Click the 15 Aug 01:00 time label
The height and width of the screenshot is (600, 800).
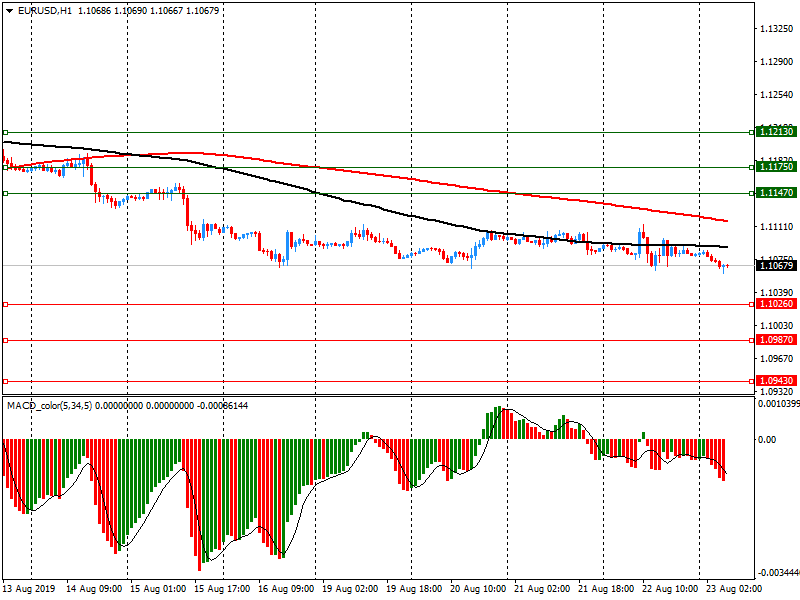pyautogui.click(x=158, y=589)
